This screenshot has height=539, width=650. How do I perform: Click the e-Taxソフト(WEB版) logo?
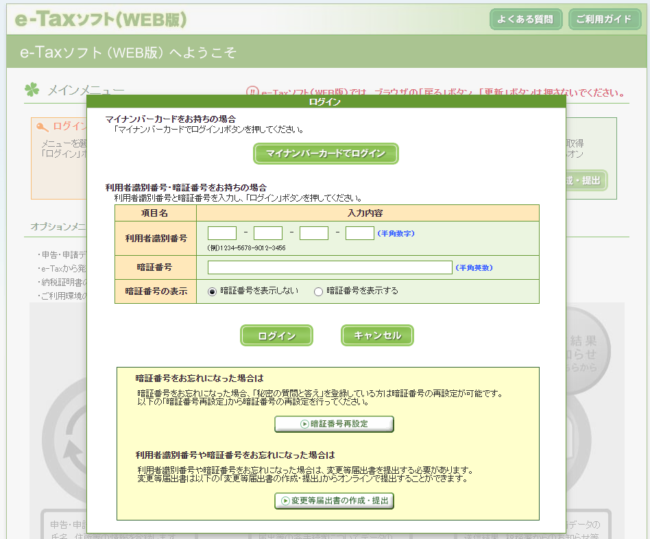pos(101,19)
